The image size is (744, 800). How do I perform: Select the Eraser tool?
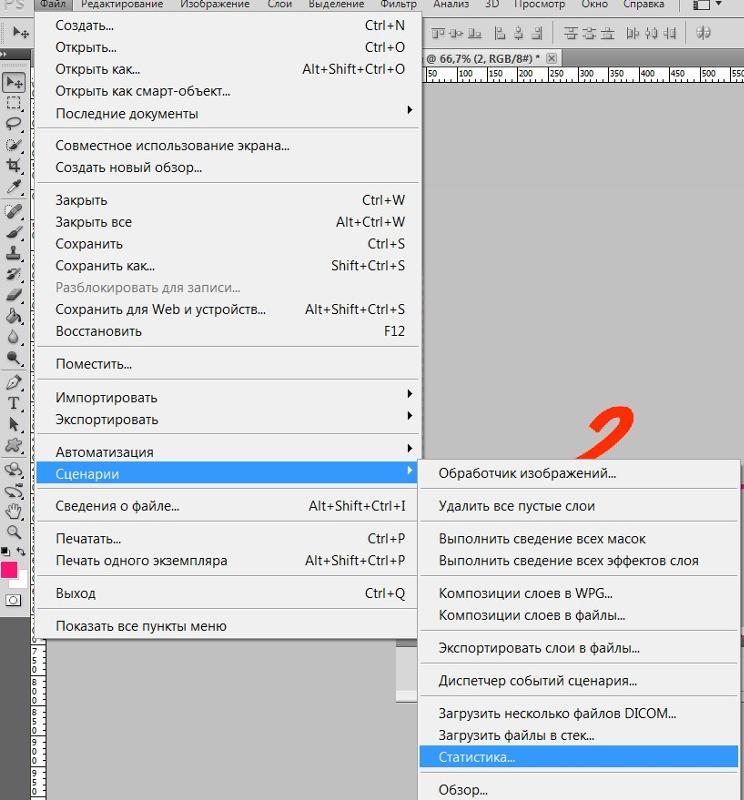pyautogui.click(x=14, y=295)
